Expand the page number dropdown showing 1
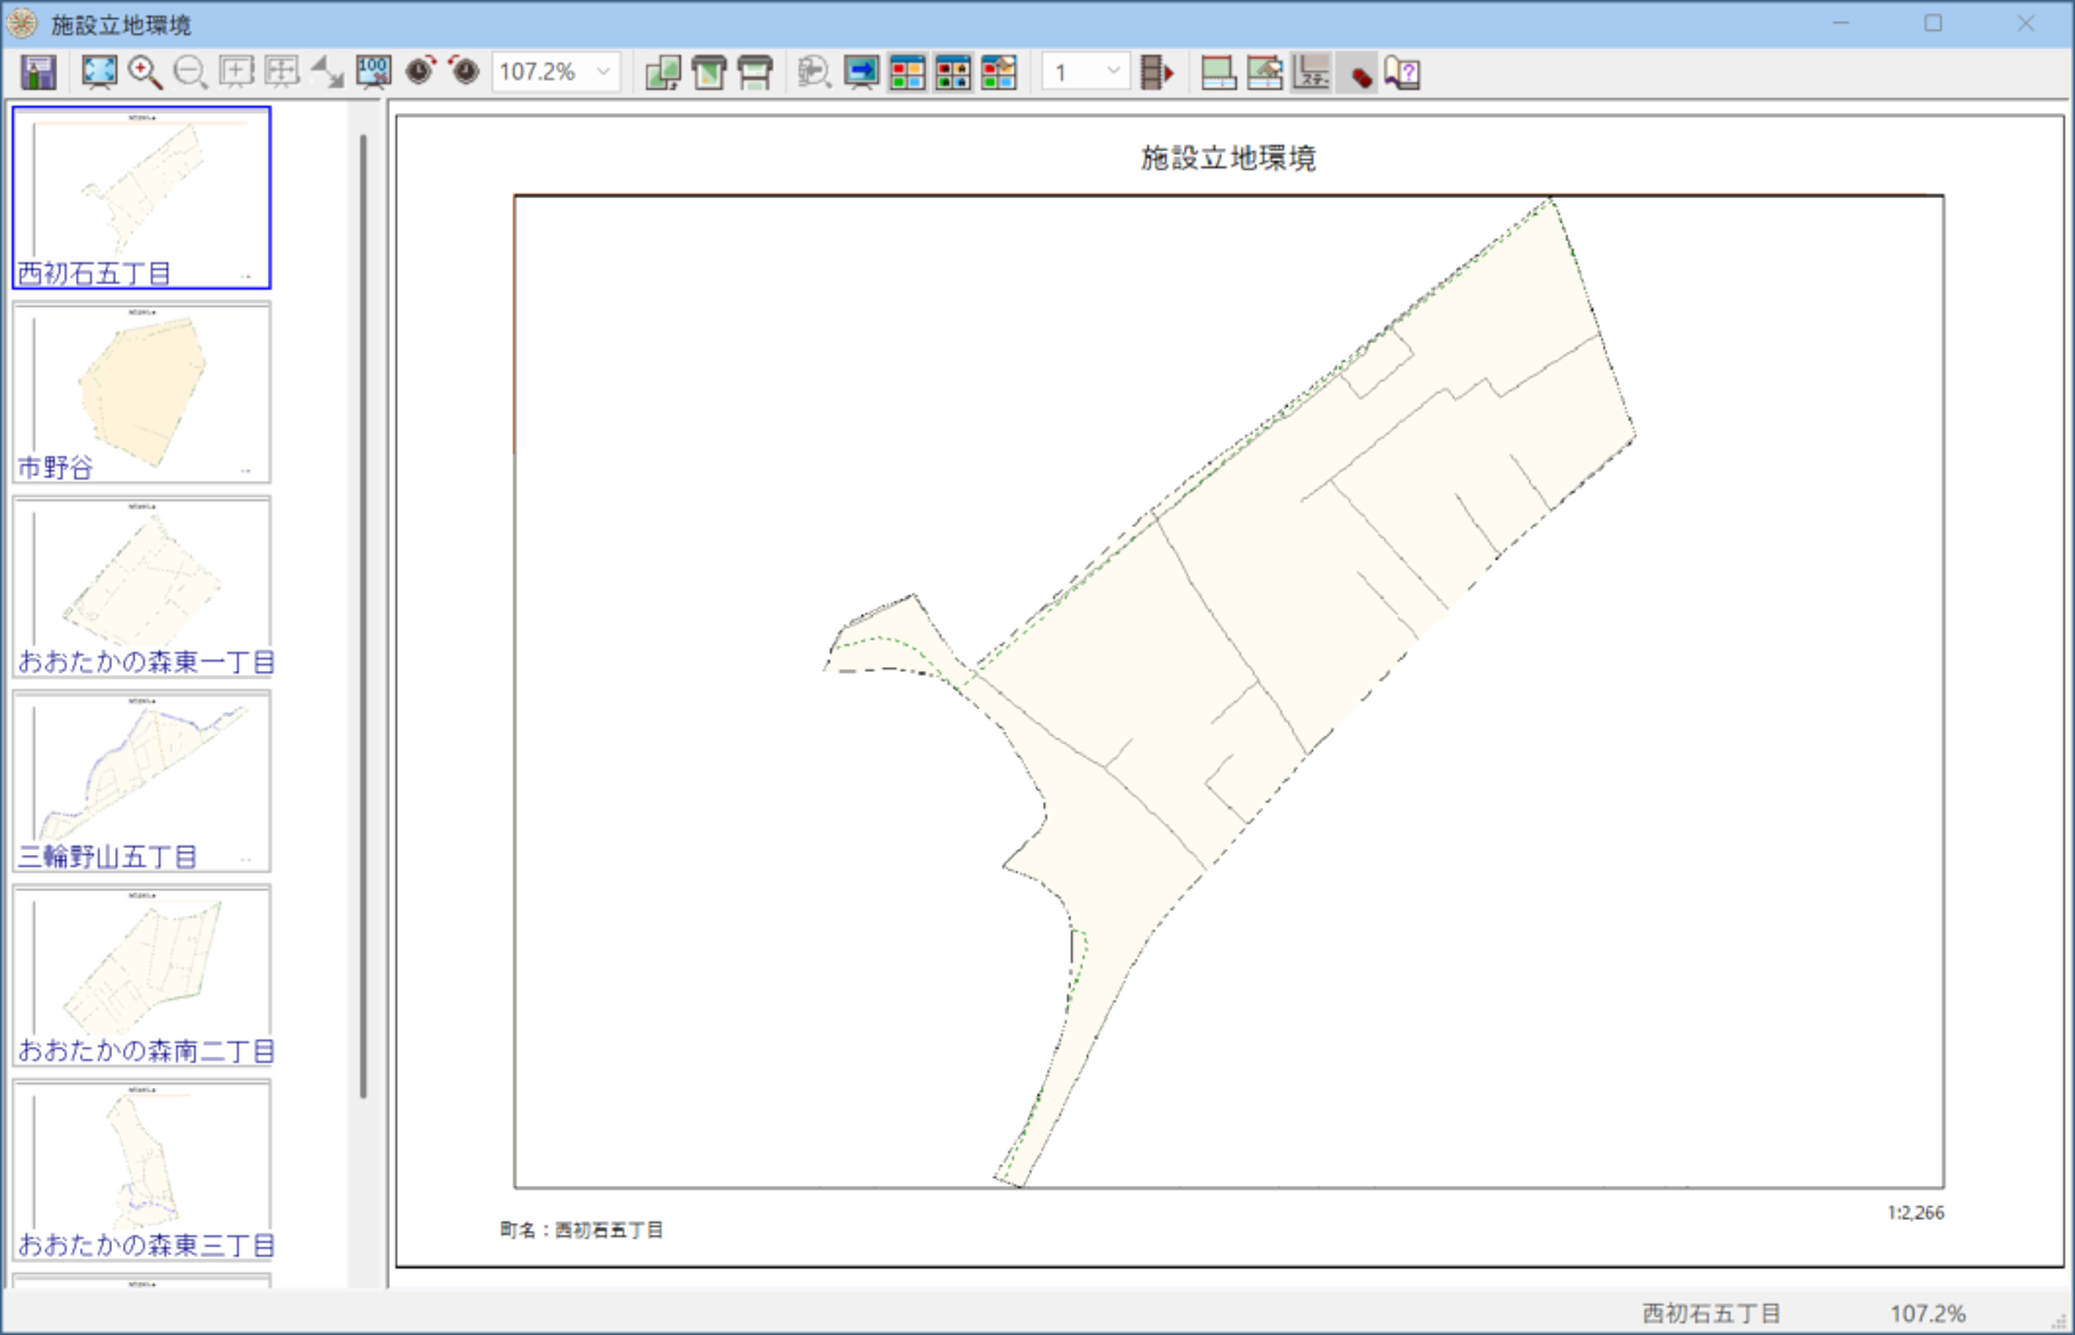2075x1335 pixels. pyautogui.click(x=1113, y=72)
